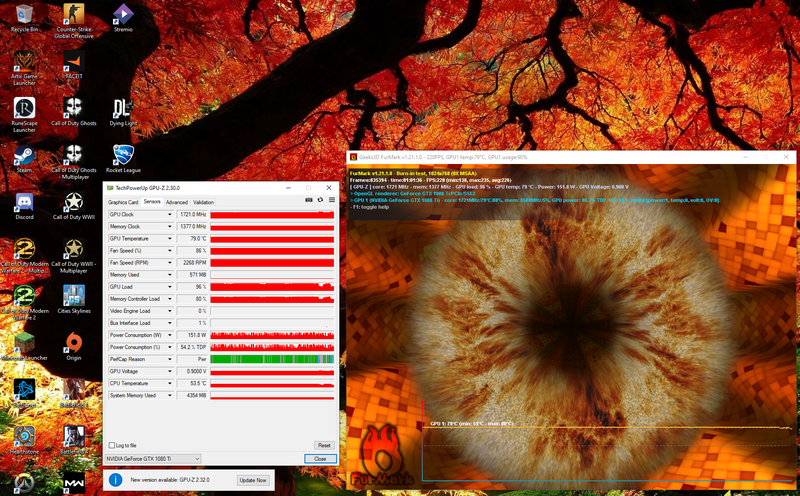Switch to the Graphics Card tab

click(123, 202)
